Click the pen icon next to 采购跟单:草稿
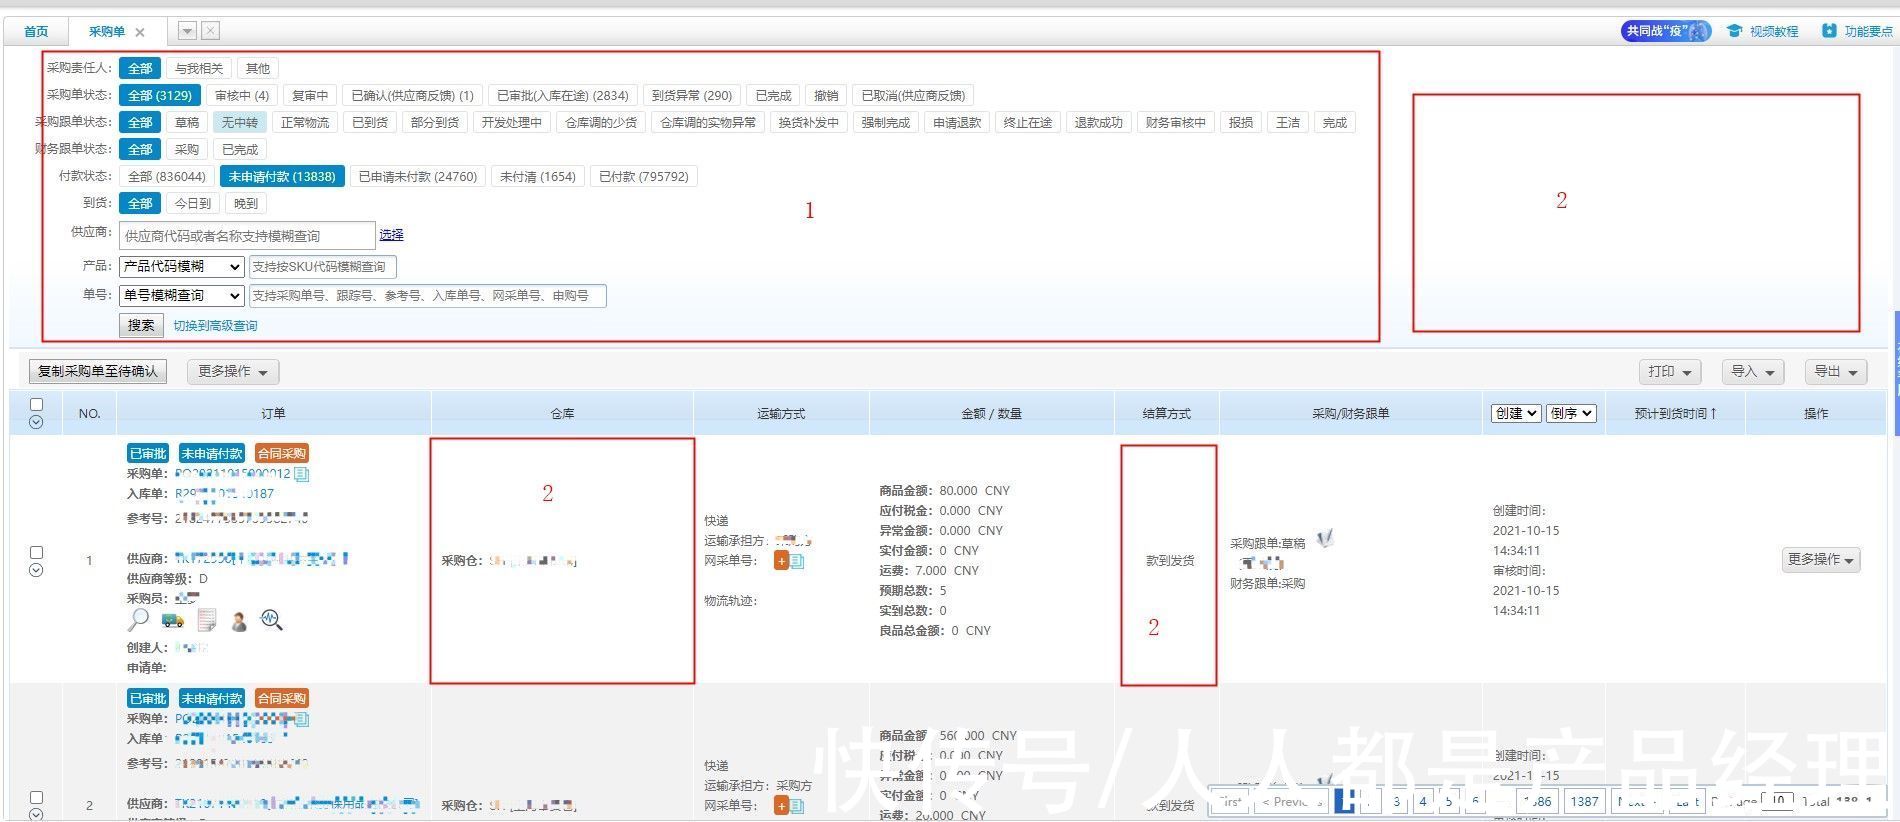This screenshot has width=1900, height=822. click(x=1325, y=540)
